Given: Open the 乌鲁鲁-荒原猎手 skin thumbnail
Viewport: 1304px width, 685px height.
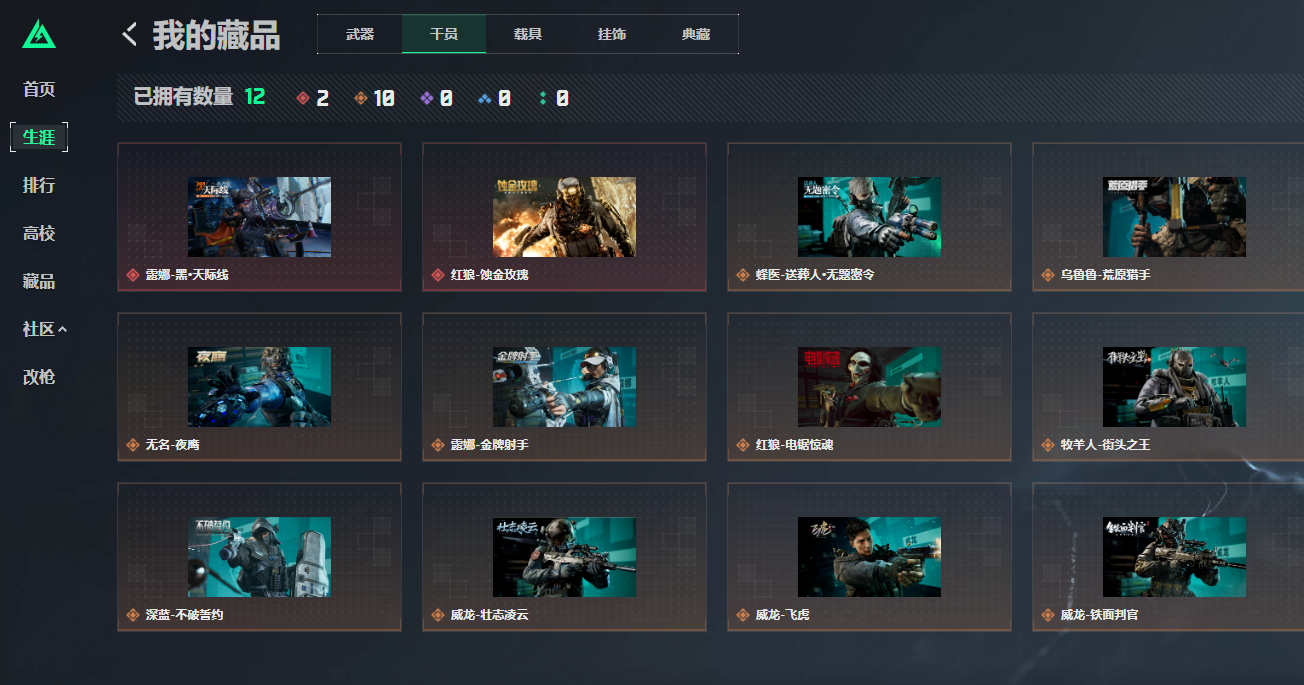Looking at the screenshot, I should click(1174, 217).
